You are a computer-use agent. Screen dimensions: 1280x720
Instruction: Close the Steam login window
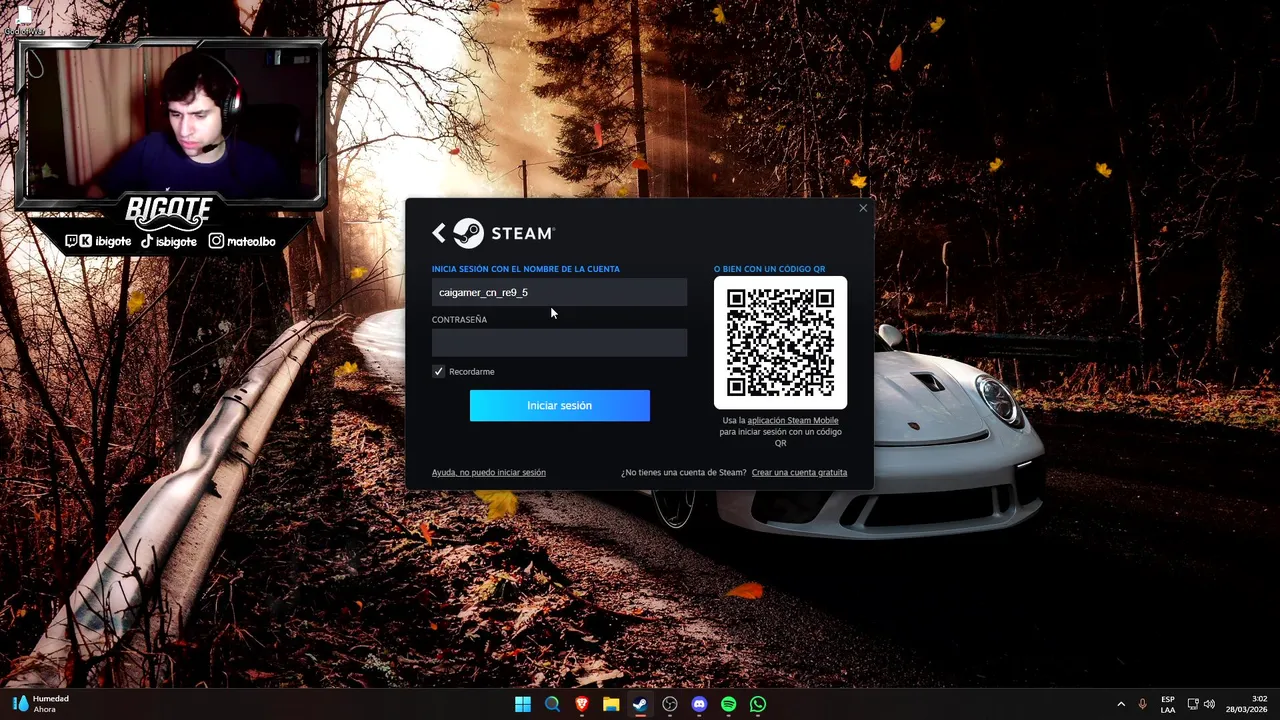[863, 208]
